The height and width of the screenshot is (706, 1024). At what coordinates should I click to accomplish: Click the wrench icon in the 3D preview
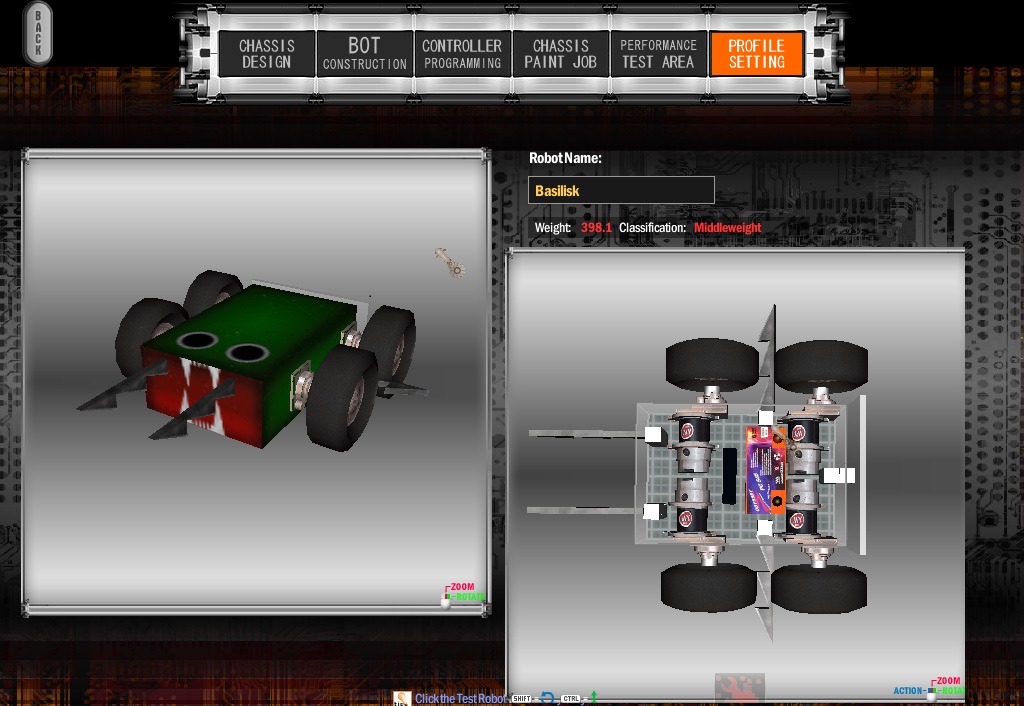pos(451,263)
